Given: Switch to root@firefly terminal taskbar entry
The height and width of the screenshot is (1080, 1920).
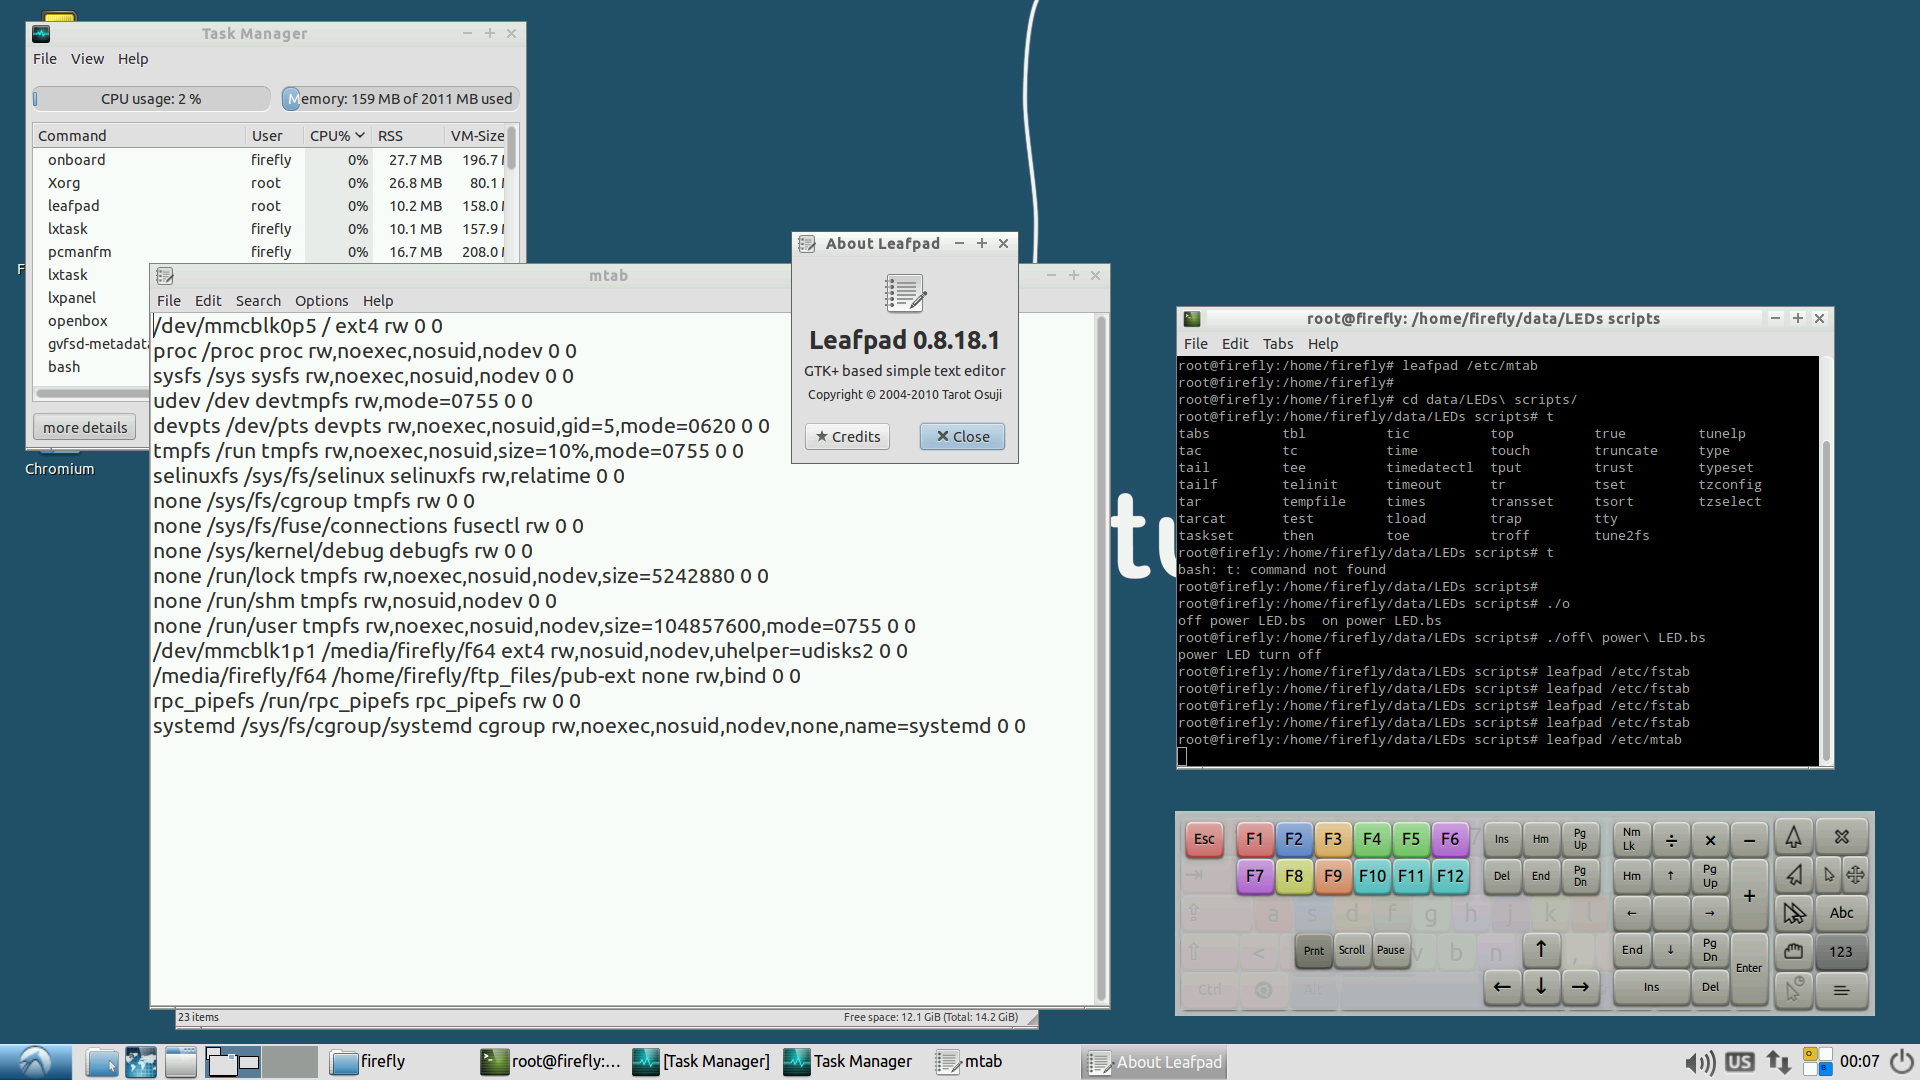Looking at the screenshot, I should (x=550, y=1062).
